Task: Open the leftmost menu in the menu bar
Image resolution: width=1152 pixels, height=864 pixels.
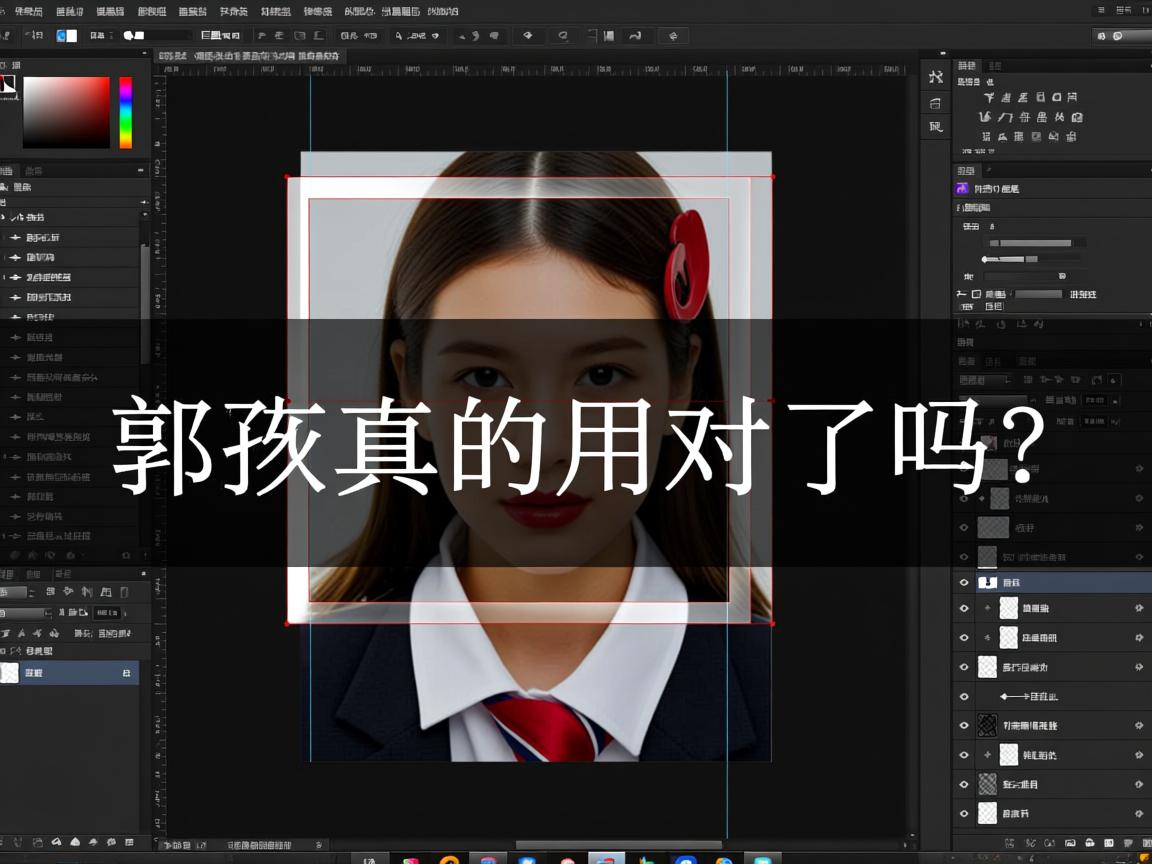Action: point(10,11)
